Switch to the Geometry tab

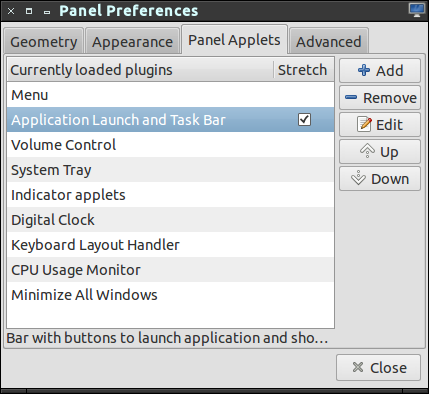(x=43, y=41)
